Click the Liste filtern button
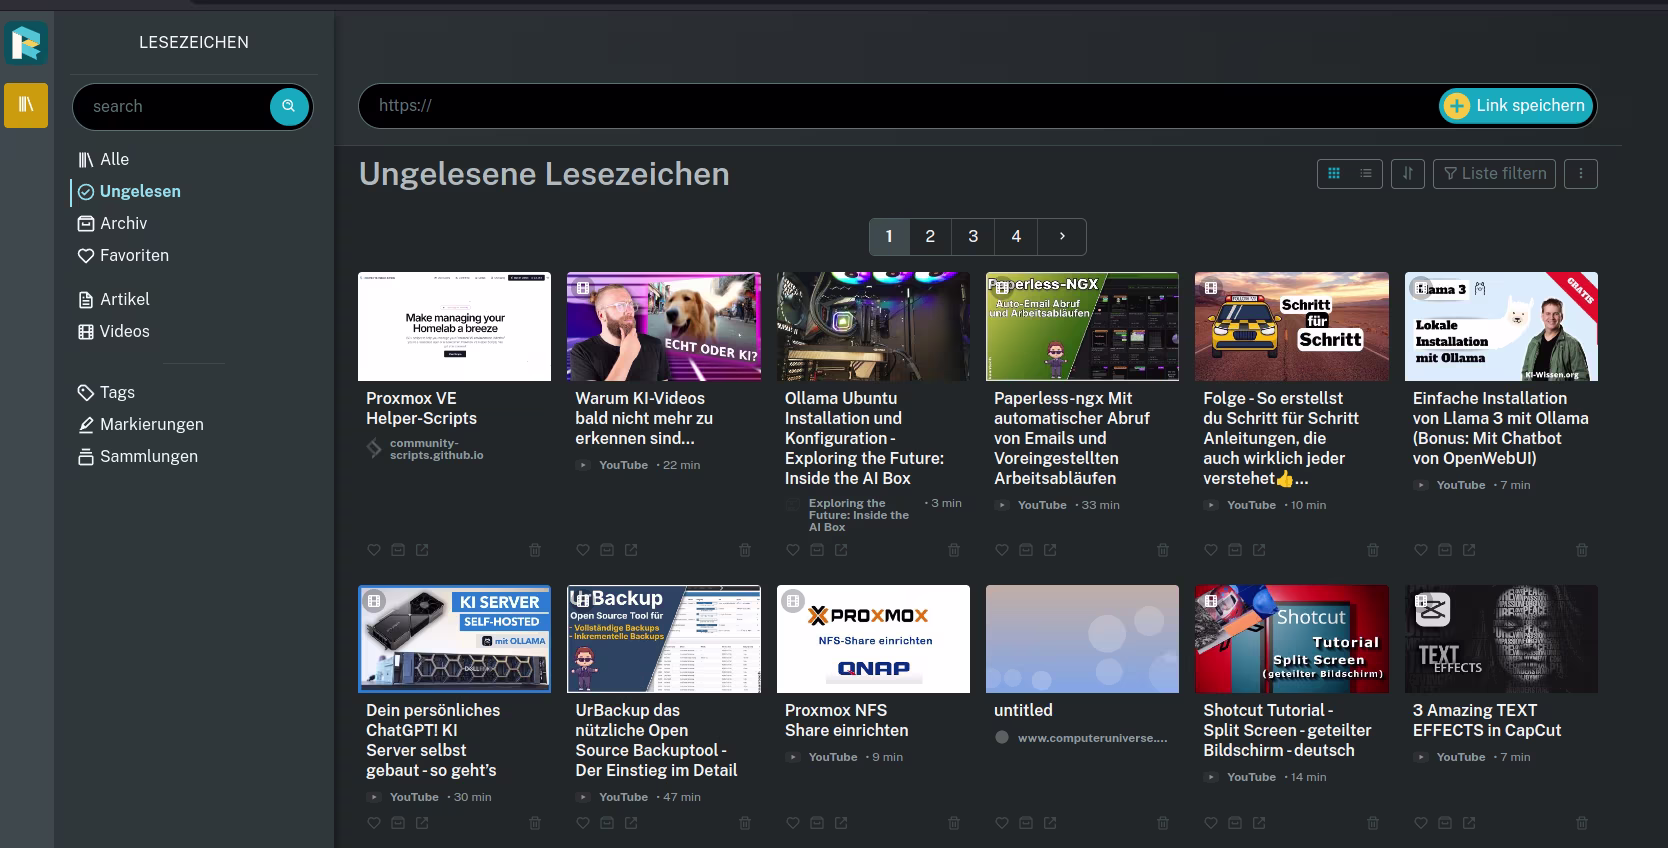This screenshot has height=848, width=1668. pyautogui.click(x=1495, y=174)
